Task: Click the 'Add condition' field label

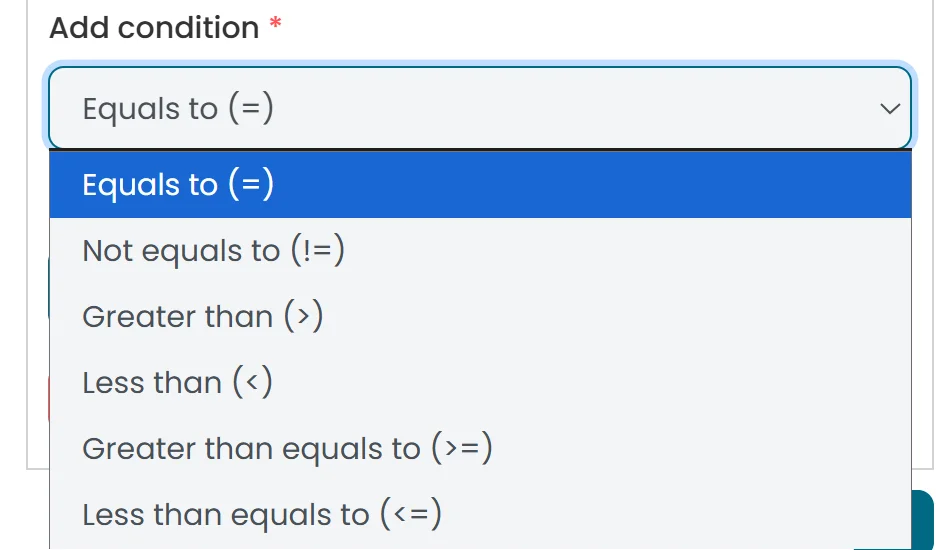Action: [154, 28]
